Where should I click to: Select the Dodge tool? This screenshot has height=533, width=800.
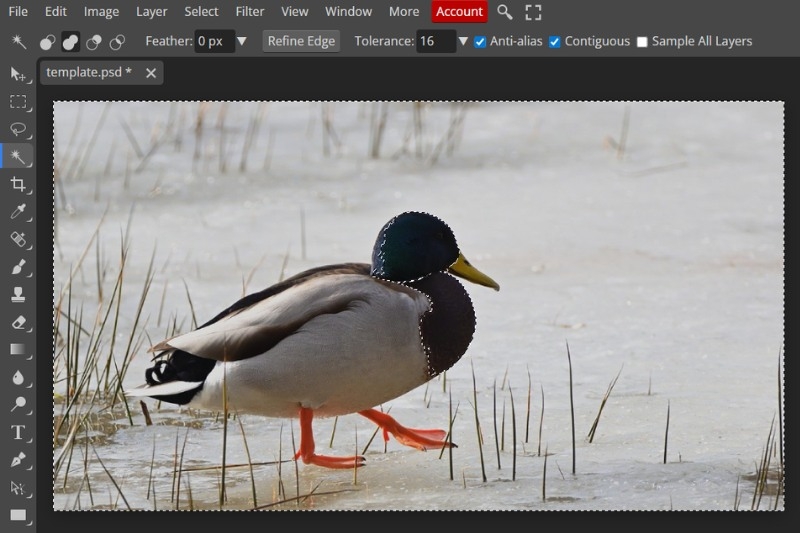18,404
